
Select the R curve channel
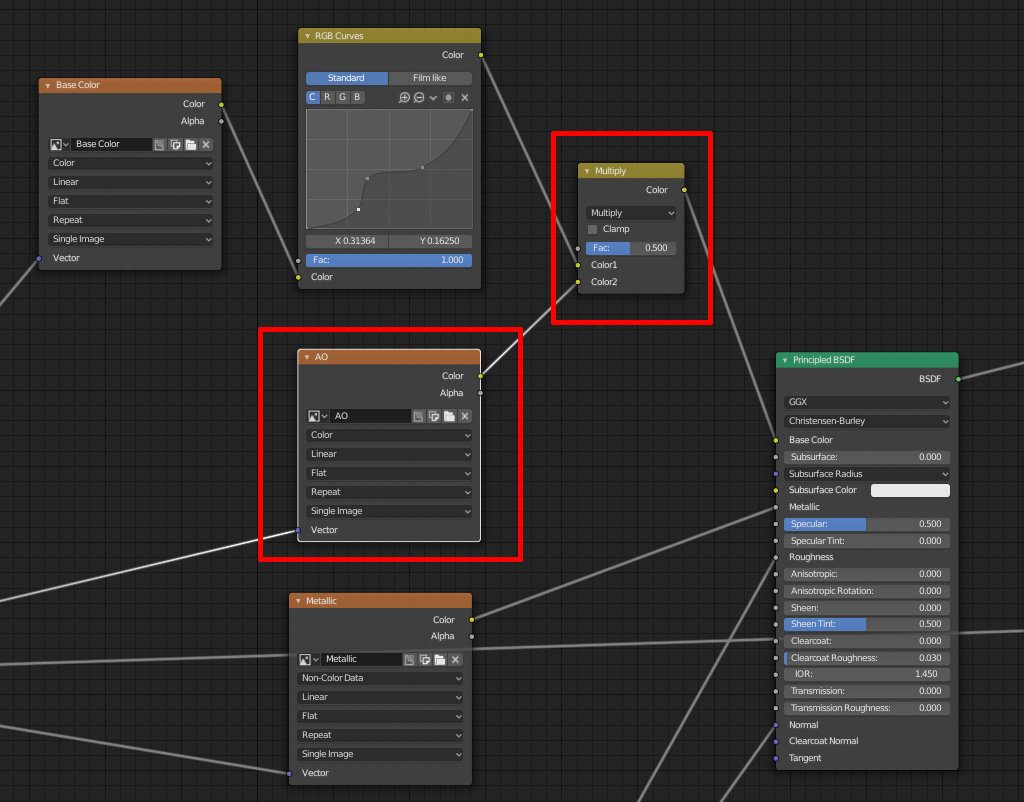(x=327, y=97)
